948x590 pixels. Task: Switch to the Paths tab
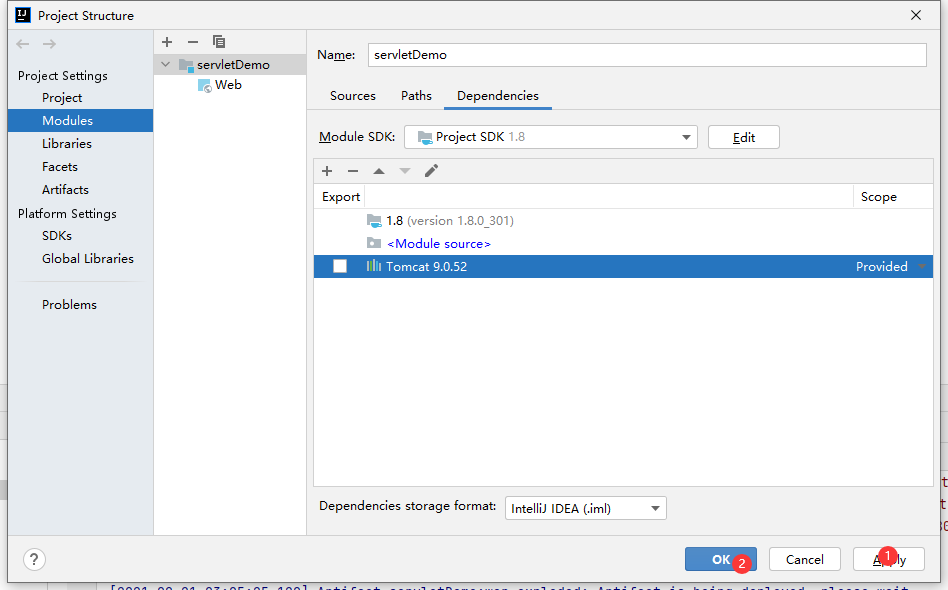click(x=417, y=96)
